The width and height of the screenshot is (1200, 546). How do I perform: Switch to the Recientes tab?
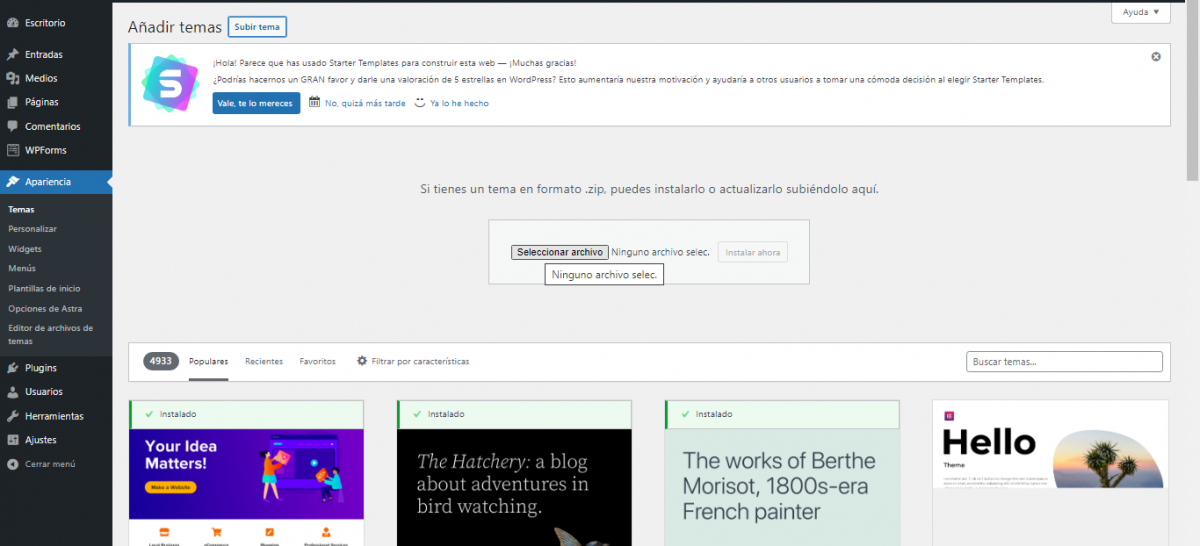pos(264,361)
